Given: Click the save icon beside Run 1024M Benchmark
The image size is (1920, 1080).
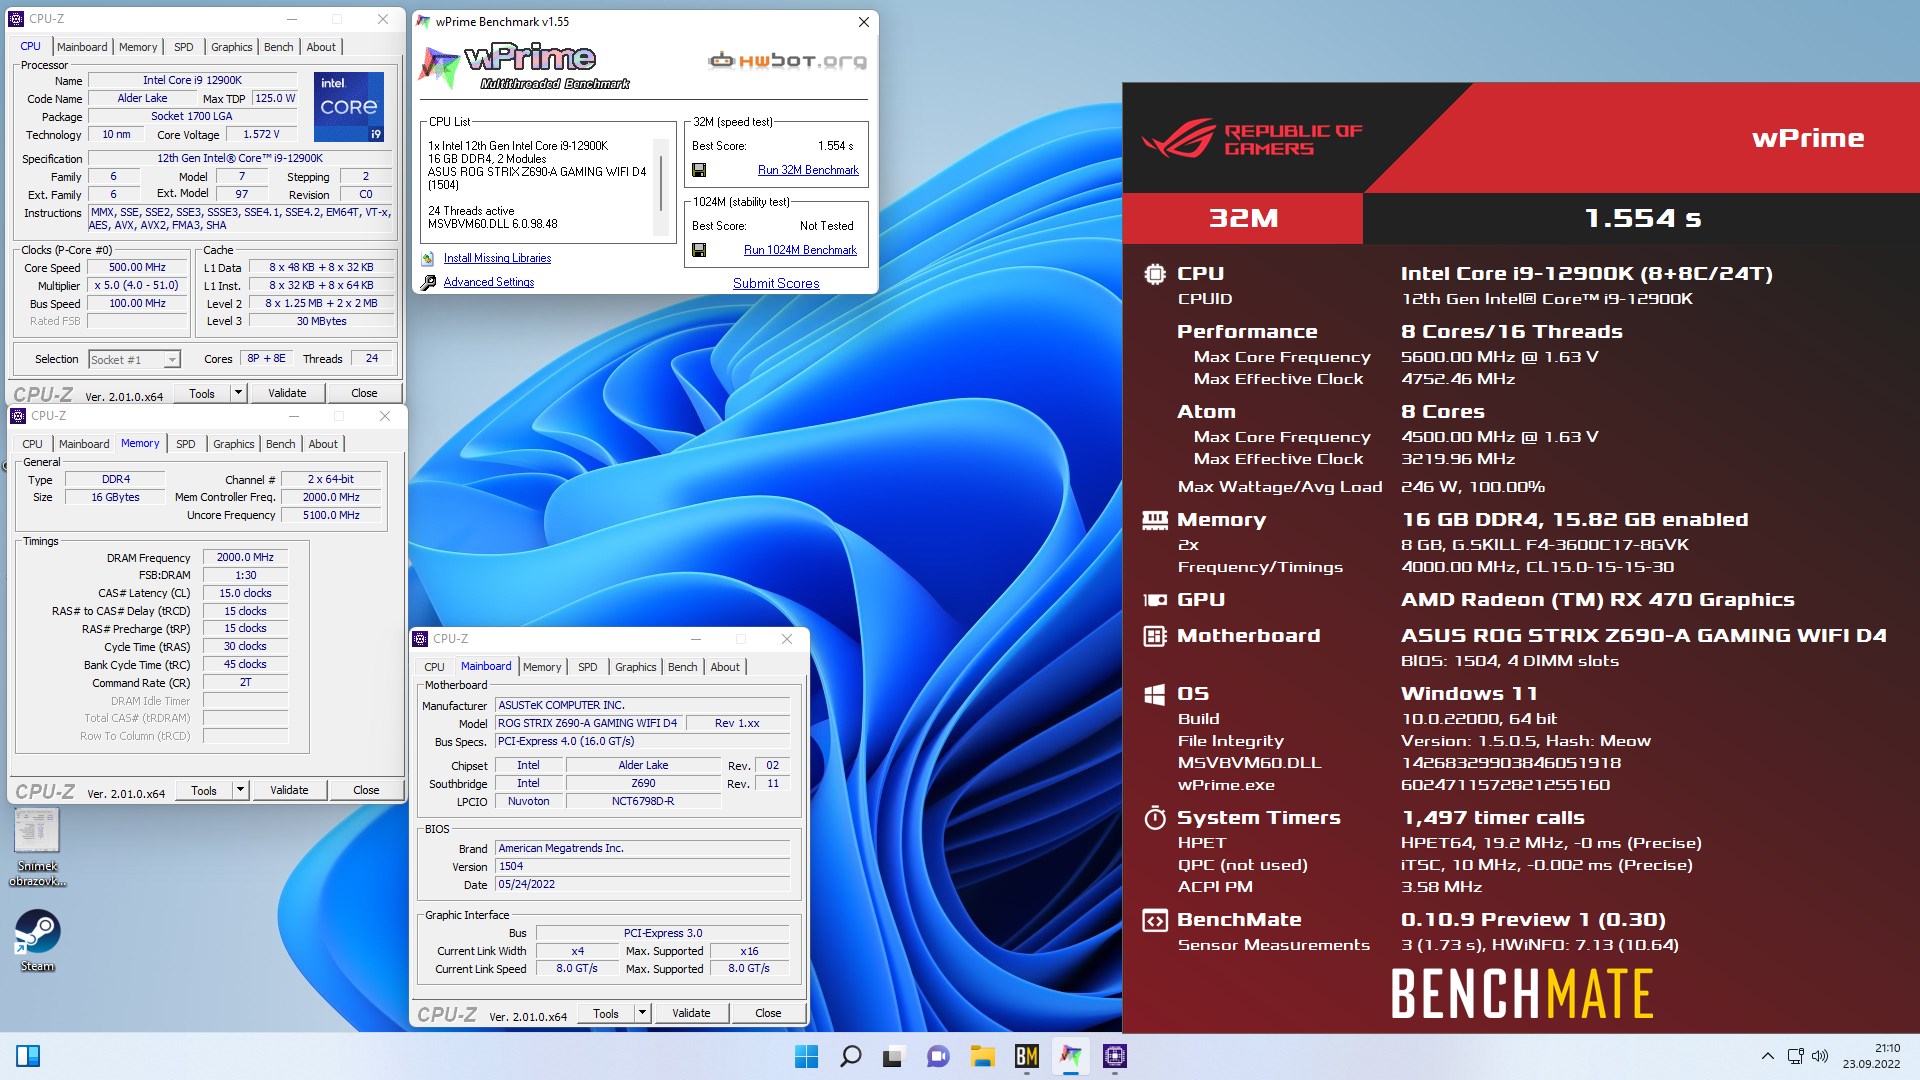Looking at the screenshot, I should tap(699, 250).
